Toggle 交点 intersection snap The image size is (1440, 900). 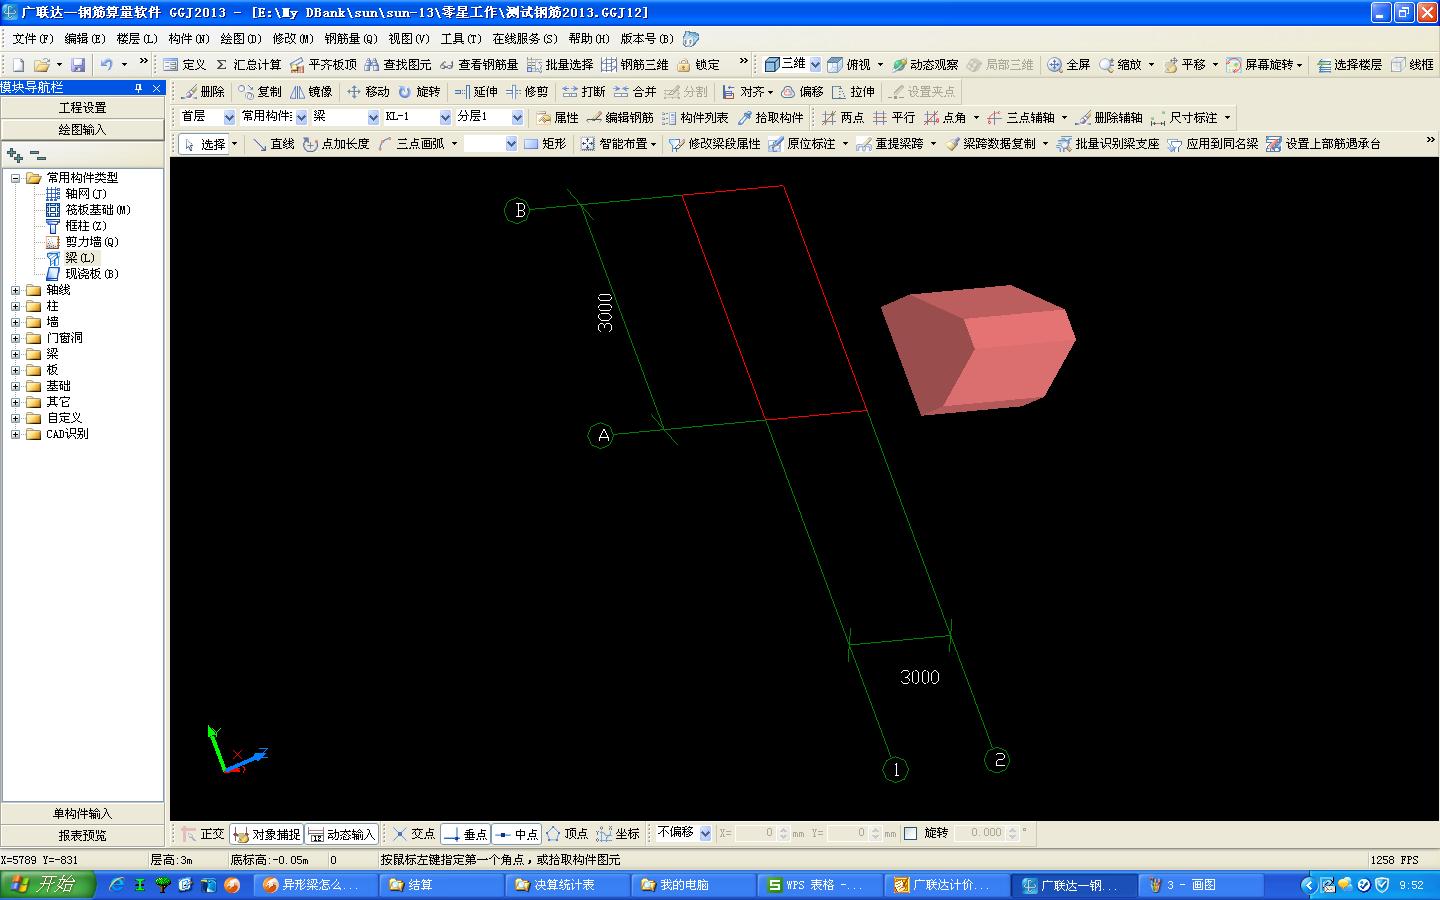414,833
